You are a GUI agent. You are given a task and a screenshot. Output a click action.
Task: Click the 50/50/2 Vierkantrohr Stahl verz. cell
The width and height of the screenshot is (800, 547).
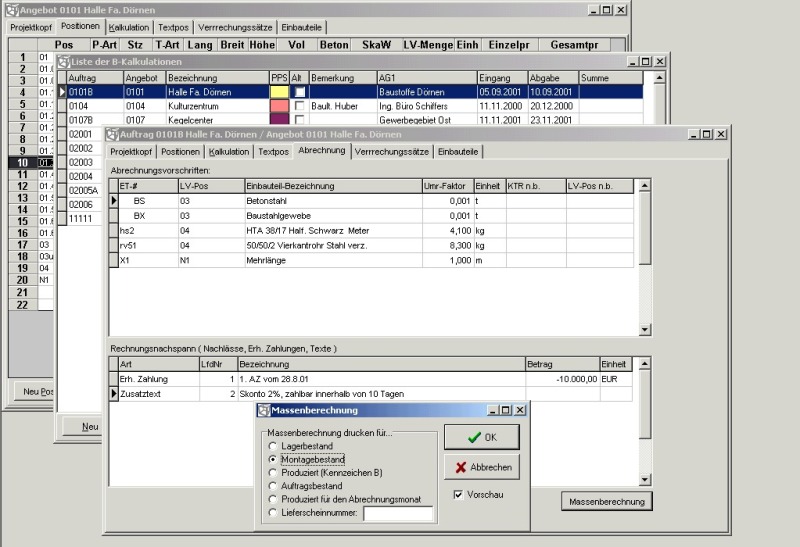(x=334, y=245)
